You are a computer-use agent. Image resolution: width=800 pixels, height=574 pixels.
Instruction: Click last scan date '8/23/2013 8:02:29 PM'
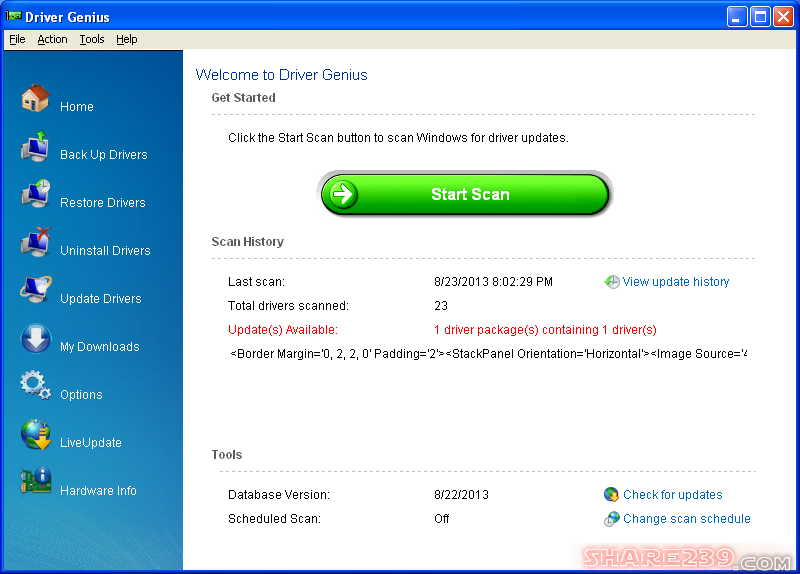pyautogui.click(x=493, y=282)
